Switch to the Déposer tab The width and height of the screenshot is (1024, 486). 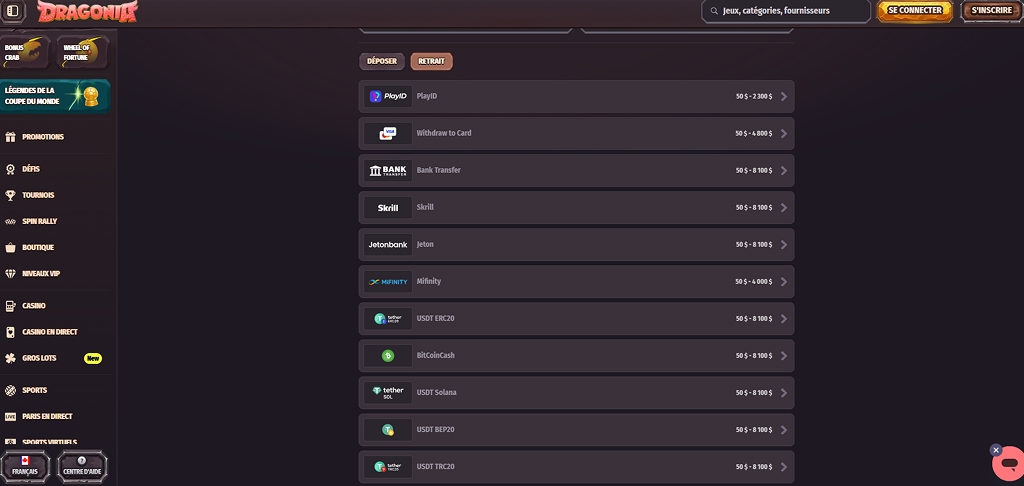coord(382,61)
